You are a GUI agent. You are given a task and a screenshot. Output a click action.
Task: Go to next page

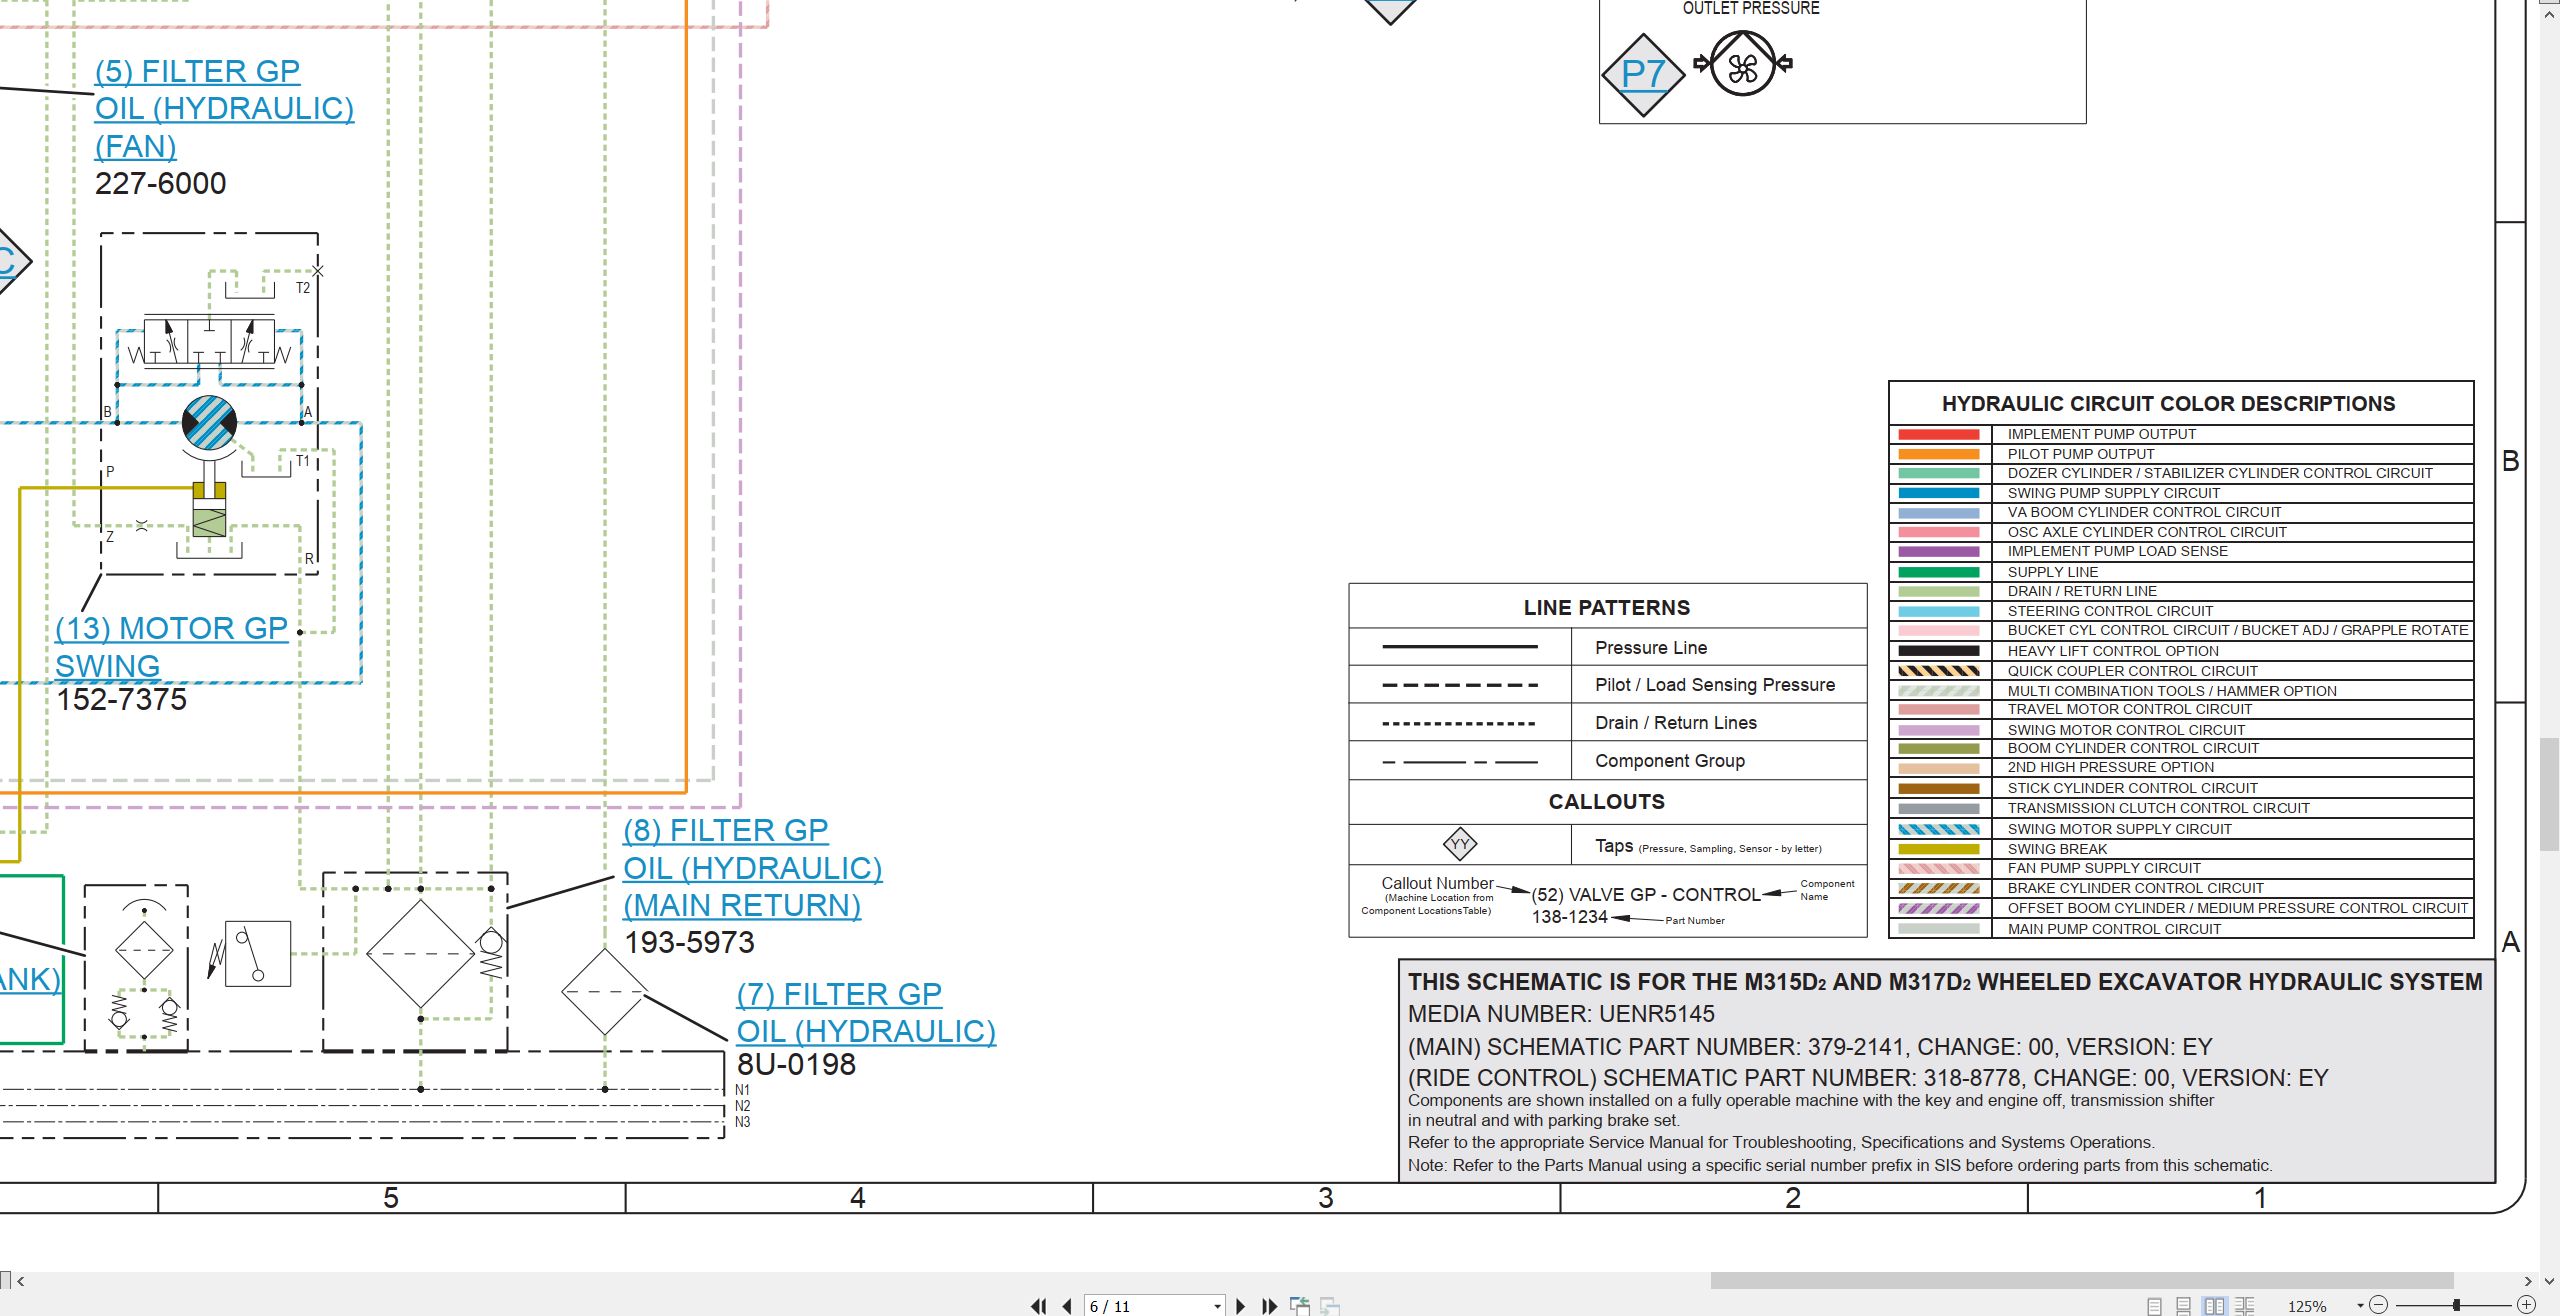[x=1241, y=1306]
